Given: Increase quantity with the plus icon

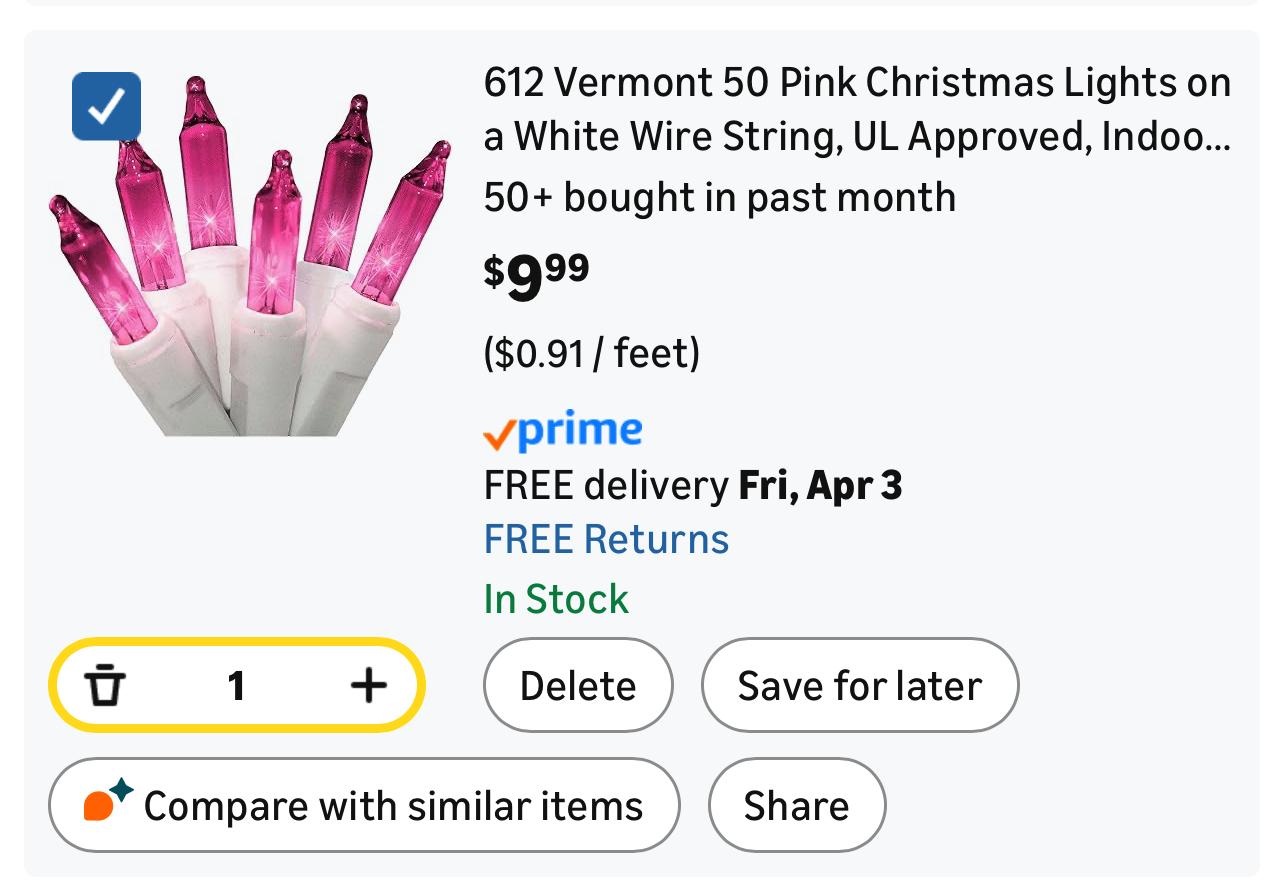Looking at the screenshot, I should pos(368,685).
